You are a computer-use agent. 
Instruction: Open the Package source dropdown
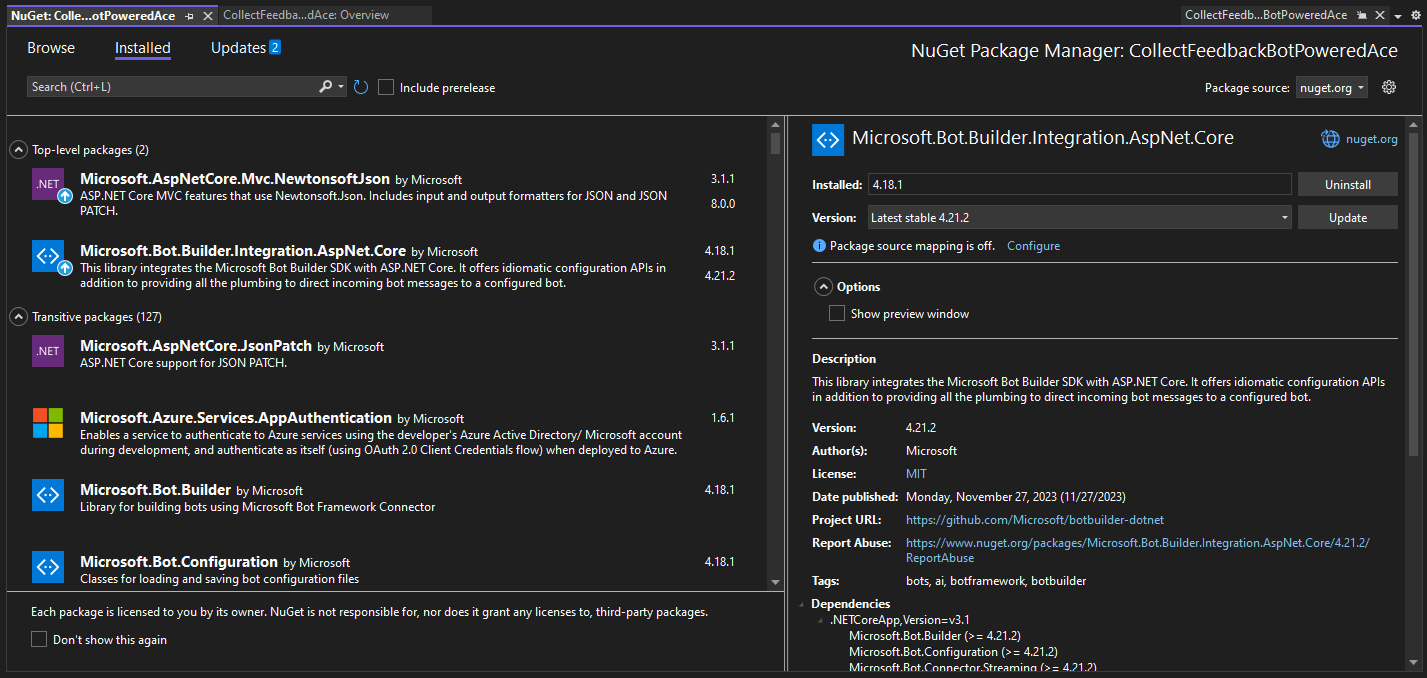[1331, 87]
